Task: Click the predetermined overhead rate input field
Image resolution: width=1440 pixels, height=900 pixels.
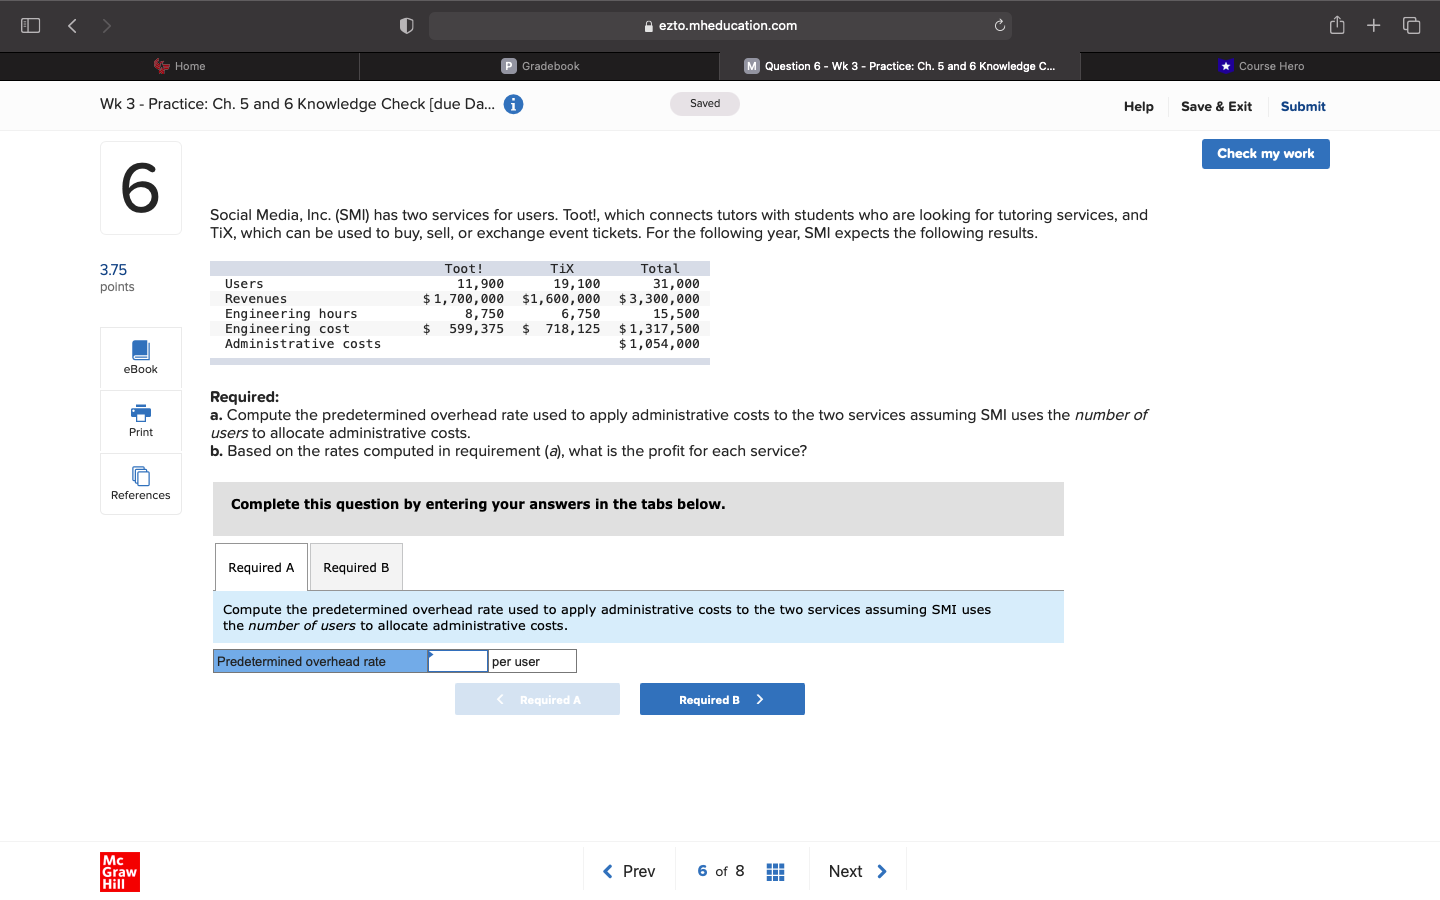Action: click(458, 661)
